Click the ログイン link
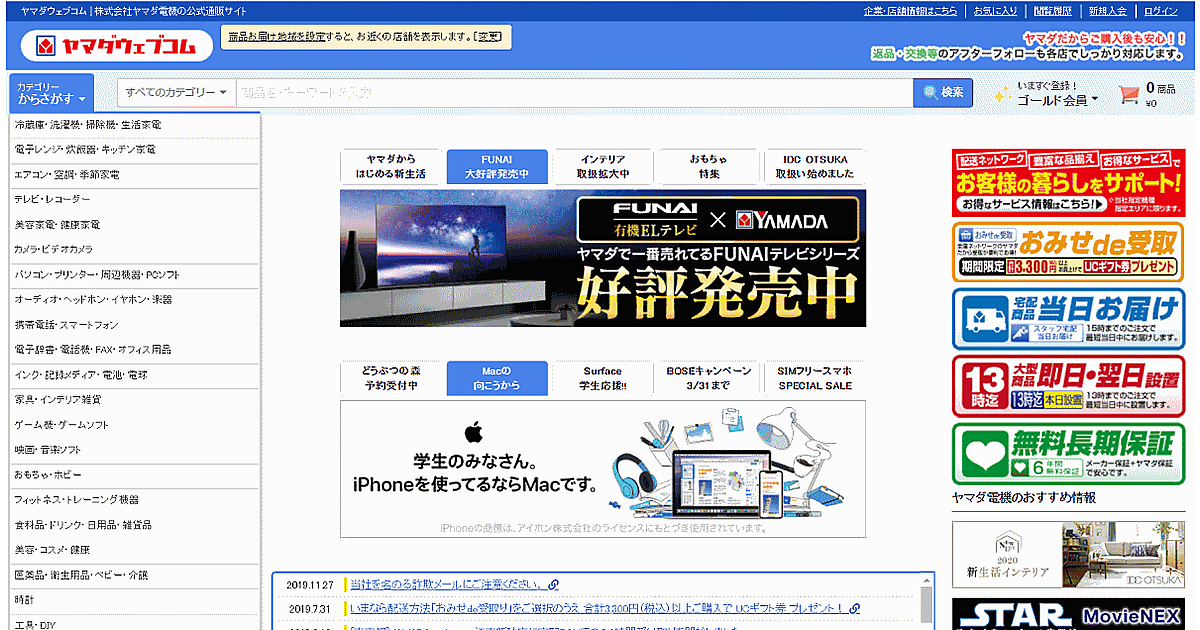 (x=1161, y=11)
